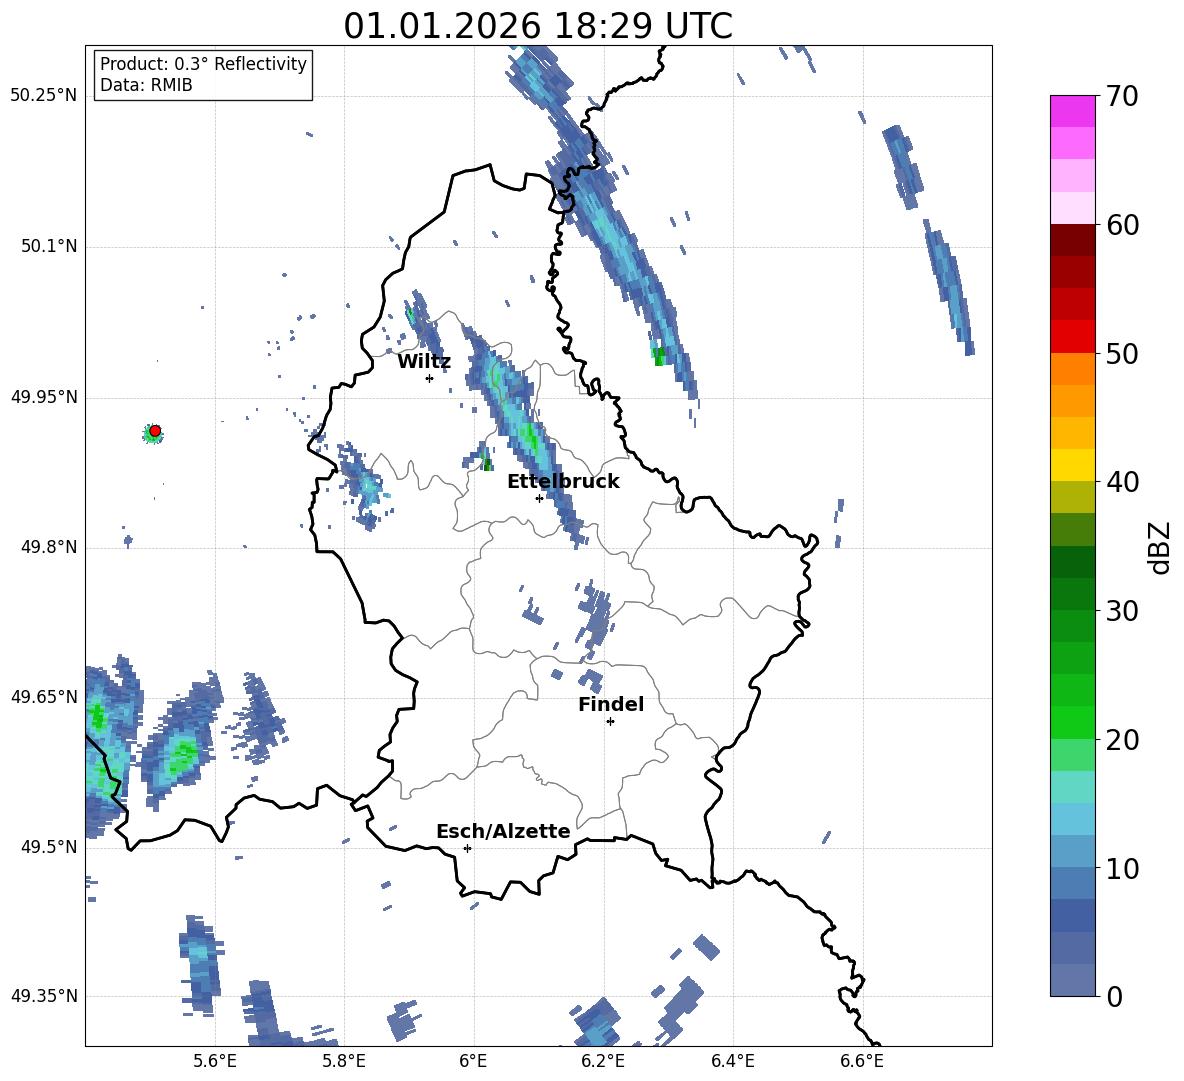Click the 50.25°N latitude label
The width and height of the screenshot is (1184, 1081).
tap(44, 96)
